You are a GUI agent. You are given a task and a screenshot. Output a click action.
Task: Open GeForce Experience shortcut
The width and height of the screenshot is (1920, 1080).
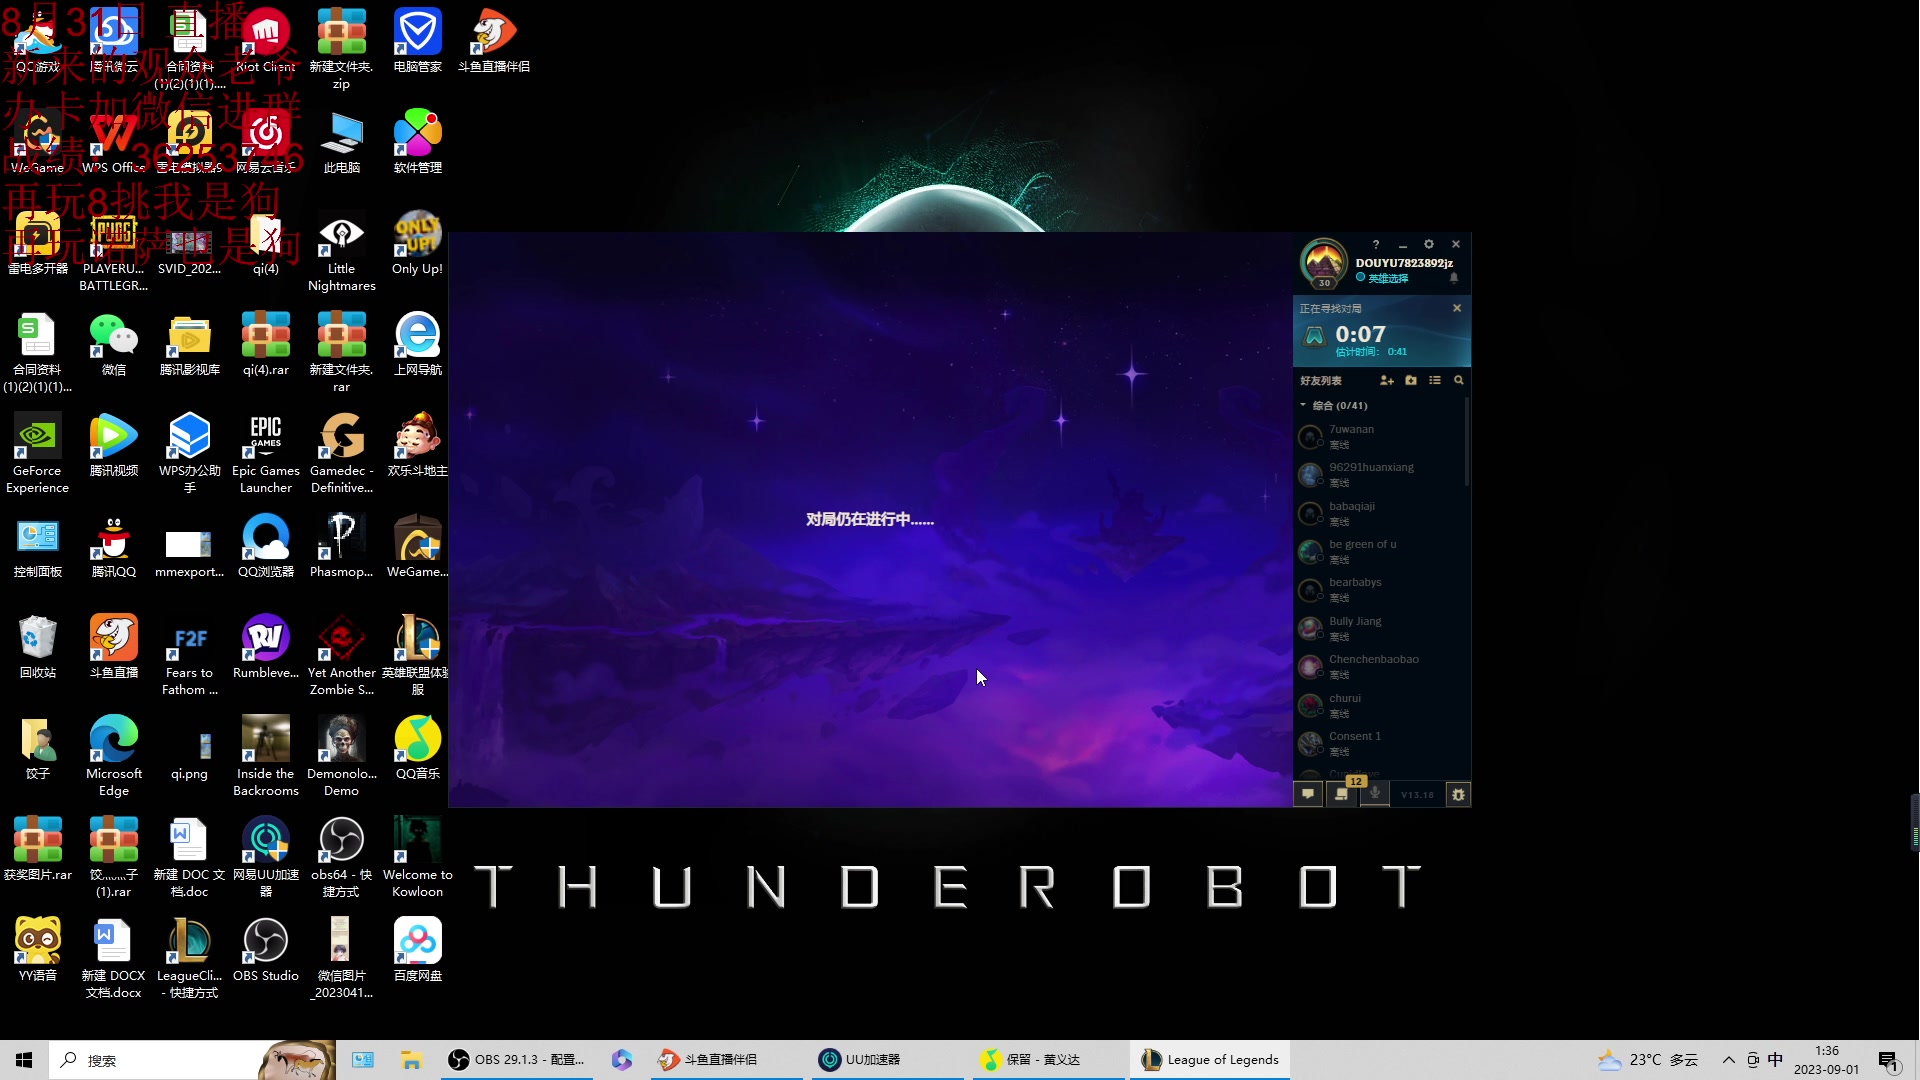pos(38,454)
